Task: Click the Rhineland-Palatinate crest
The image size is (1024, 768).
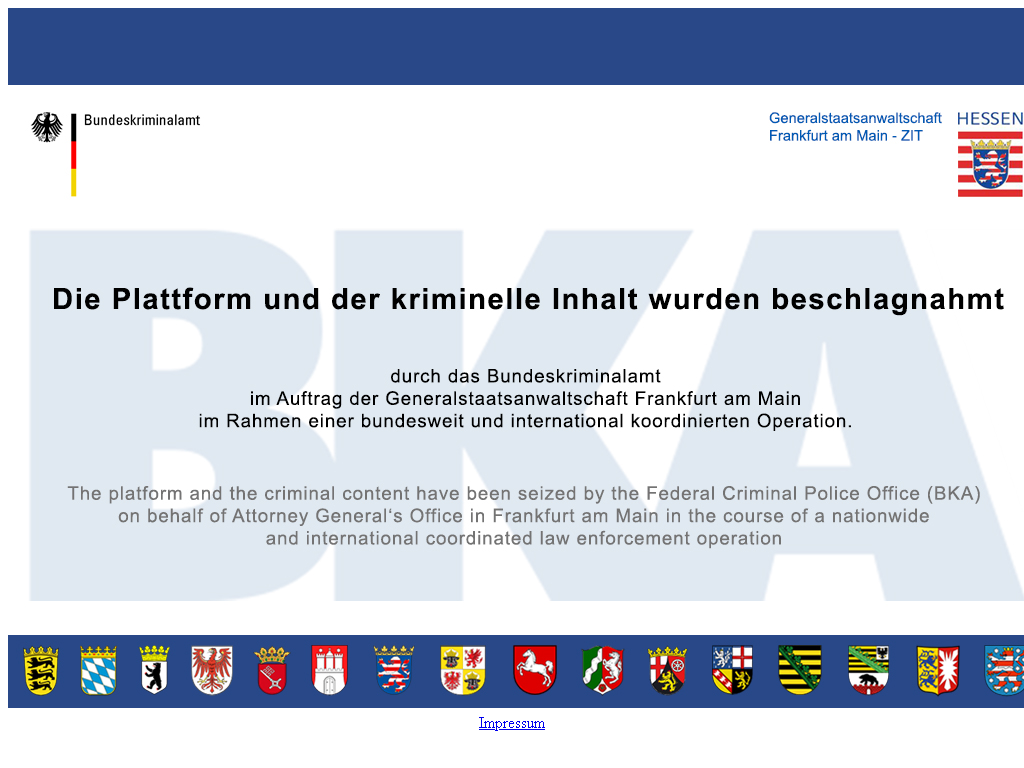Action: tap(667, 670)
